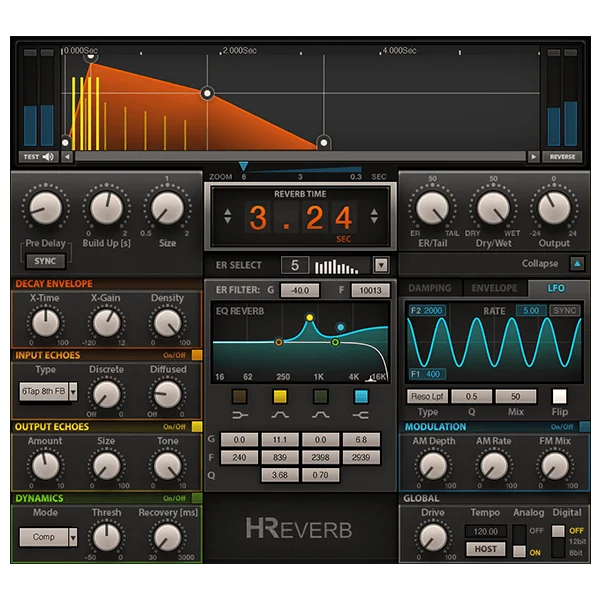This screenshot has height=600, width=600.
Task: Toggle Modulation On/Off blue switch
Action: (x=584, y=426)
